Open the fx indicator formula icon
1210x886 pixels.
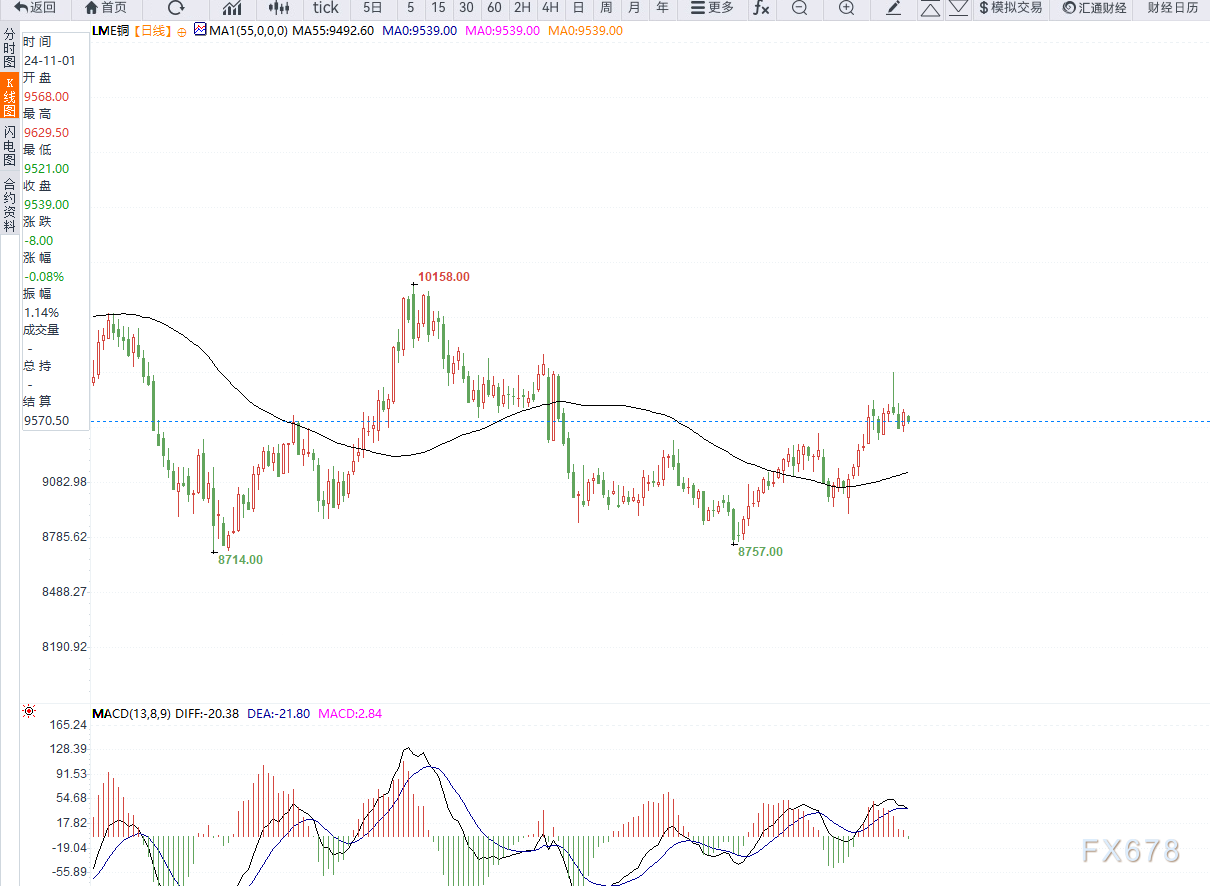761,8
